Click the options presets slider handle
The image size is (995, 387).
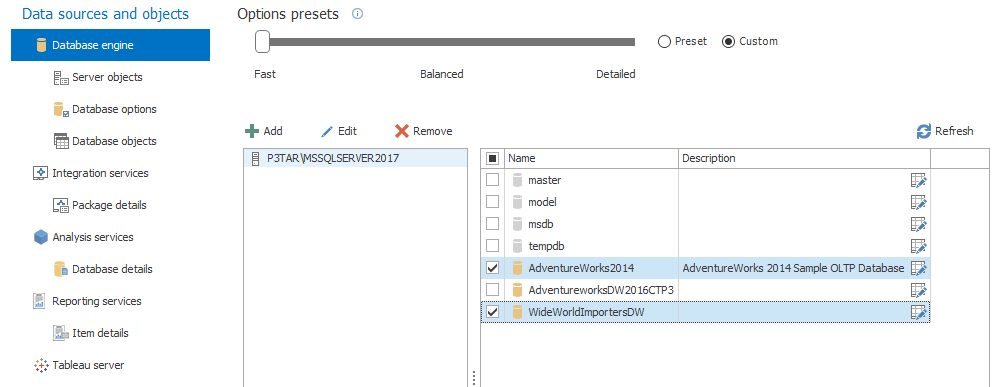coord(262,42)
